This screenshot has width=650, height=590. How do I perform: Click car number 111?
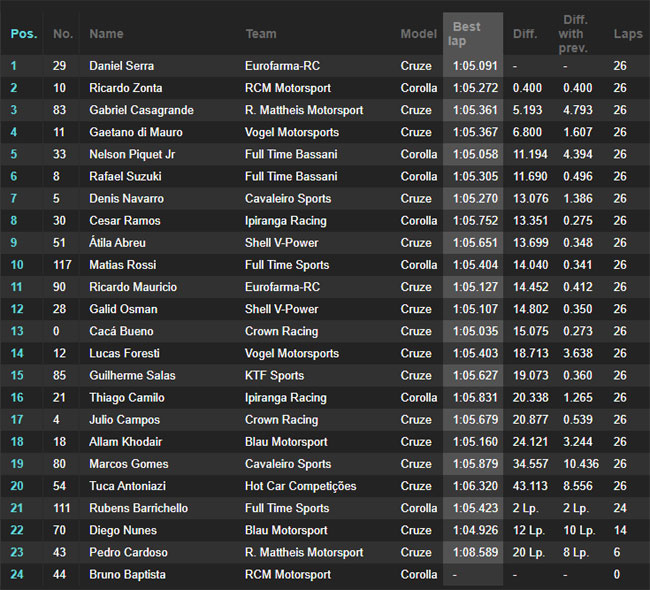(62, 508)
